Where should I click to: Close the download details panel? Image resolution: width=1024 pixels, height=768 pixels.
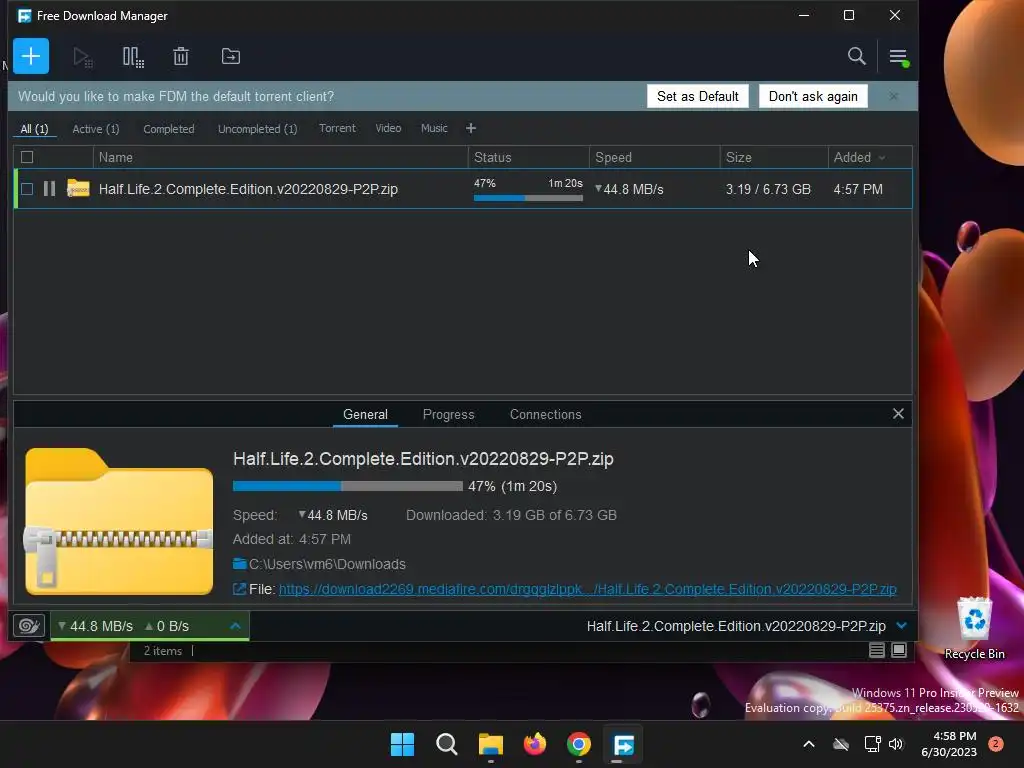(x=898, y=413)
